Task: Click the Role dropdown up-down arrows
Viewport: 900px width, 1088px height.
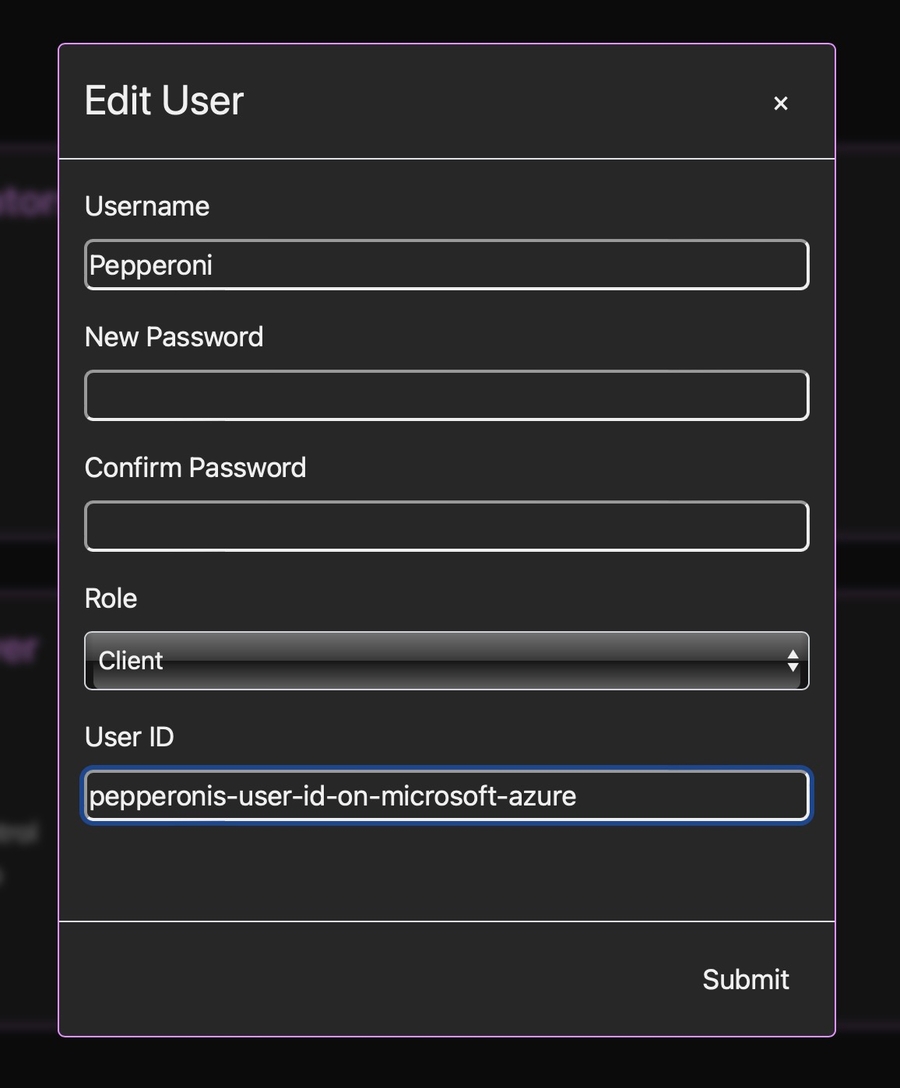Action: coord(792,660)
